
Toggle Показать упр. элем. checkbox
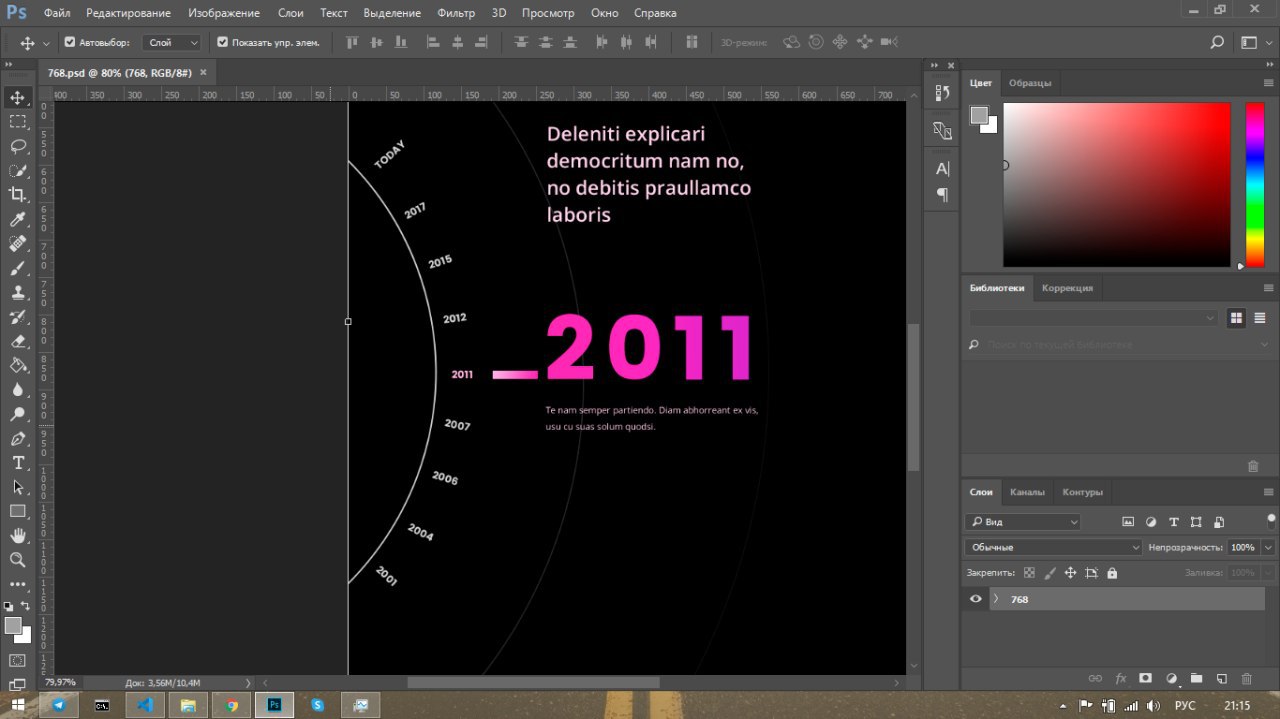click(223, 42)
